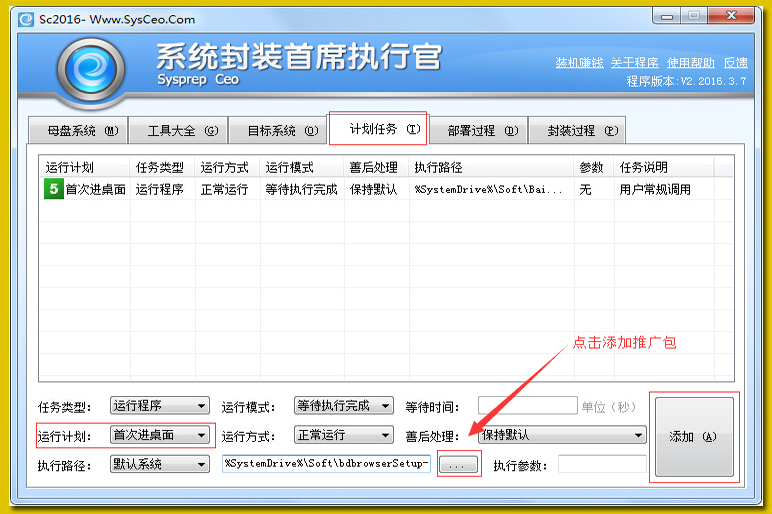Open the 运行方式 dropdown showing 正常运行

click(x=344, y=435)
